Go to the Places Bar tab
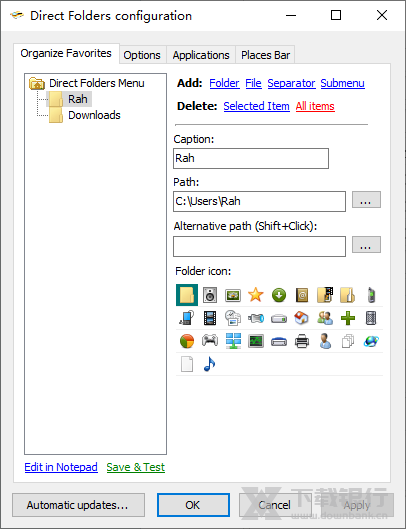Screen dimensions: 406x529 [265, 55]
